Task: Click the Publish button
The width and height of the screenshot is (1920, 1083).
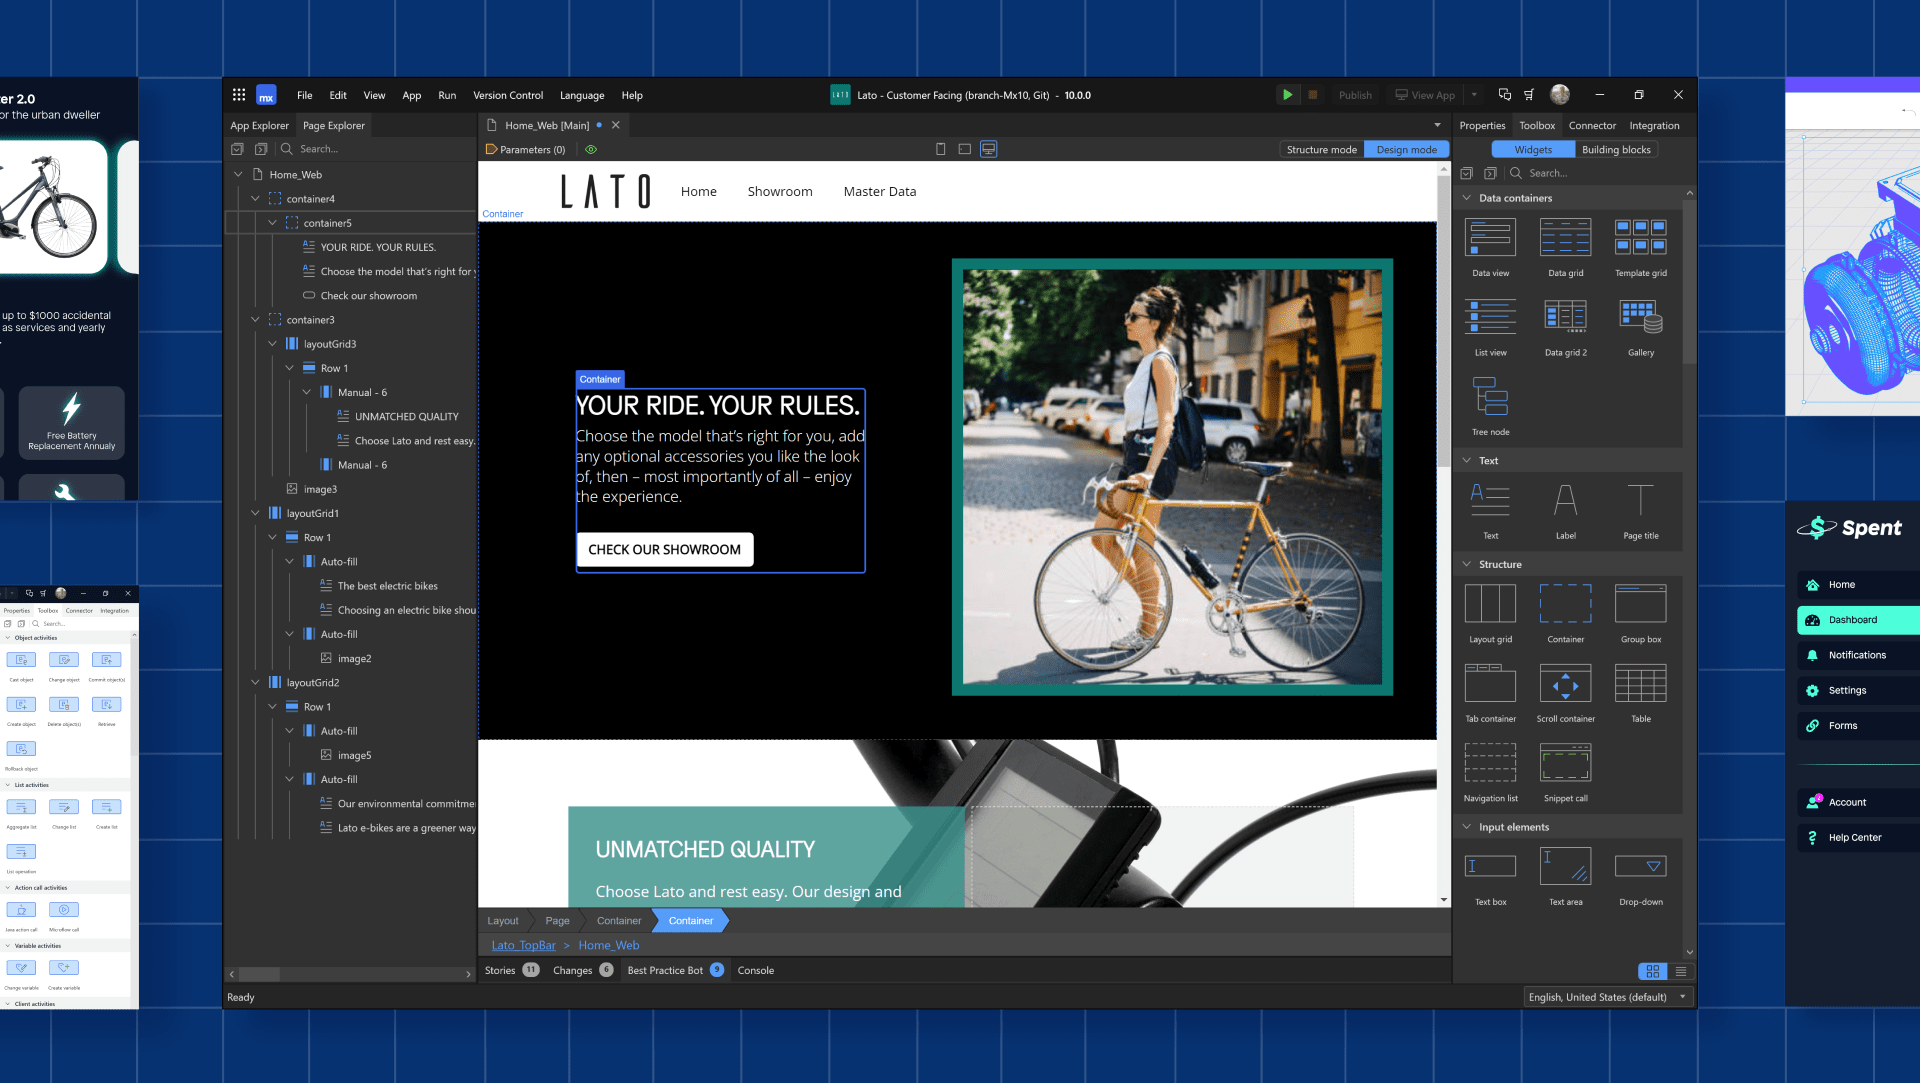Action: 1354,94
